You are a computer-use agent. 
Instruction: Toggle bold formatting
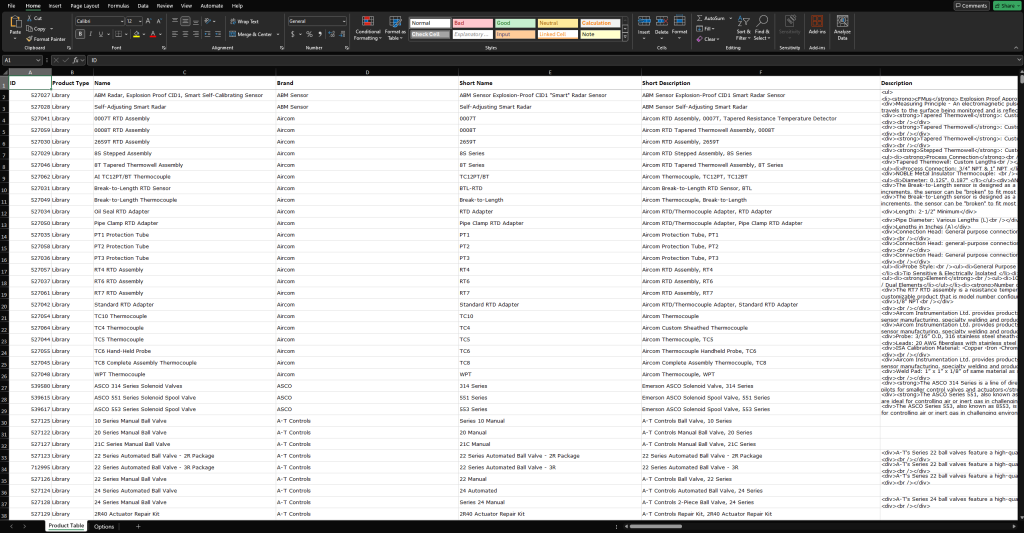coord(80,33)
